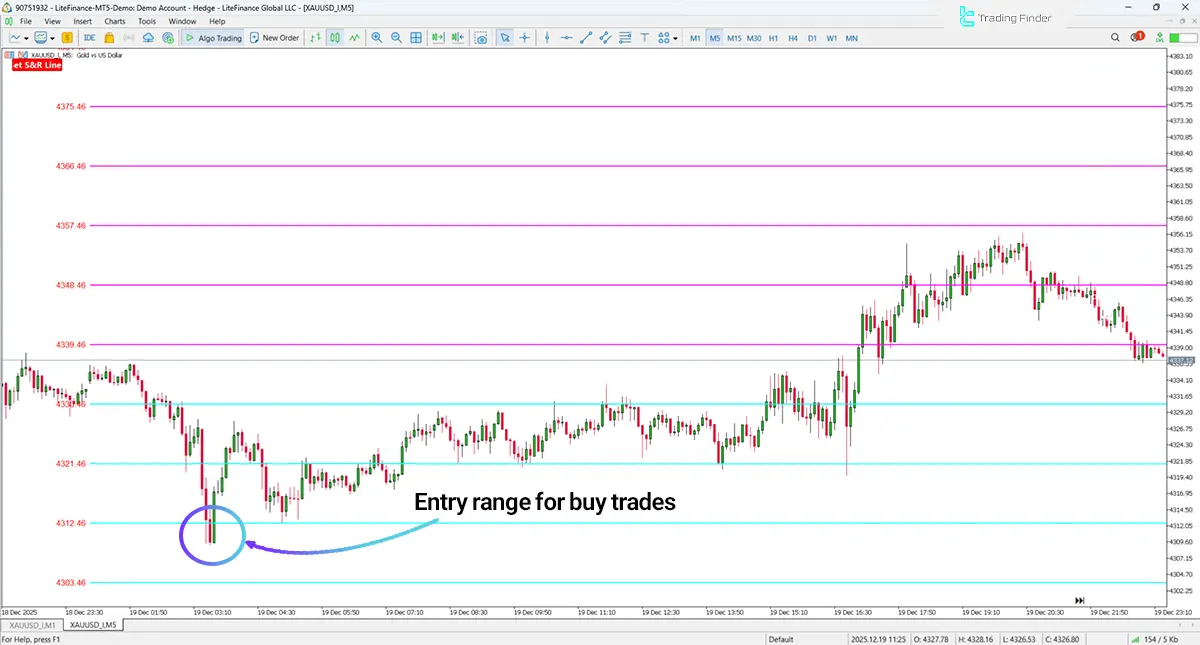The height and width of the screenshot is (645, 1200).
Task: Toggle the chart shift indent
Action: click(457, 38)
